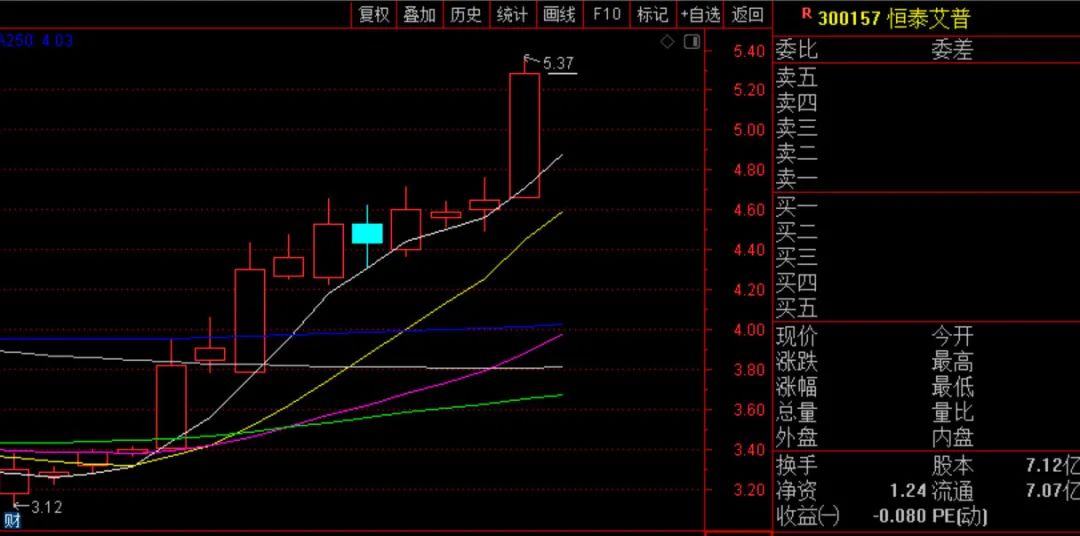Click the 5.37 high price label
The height and width of the screenshot is (536, 1080).
click(x=558, y=64)
